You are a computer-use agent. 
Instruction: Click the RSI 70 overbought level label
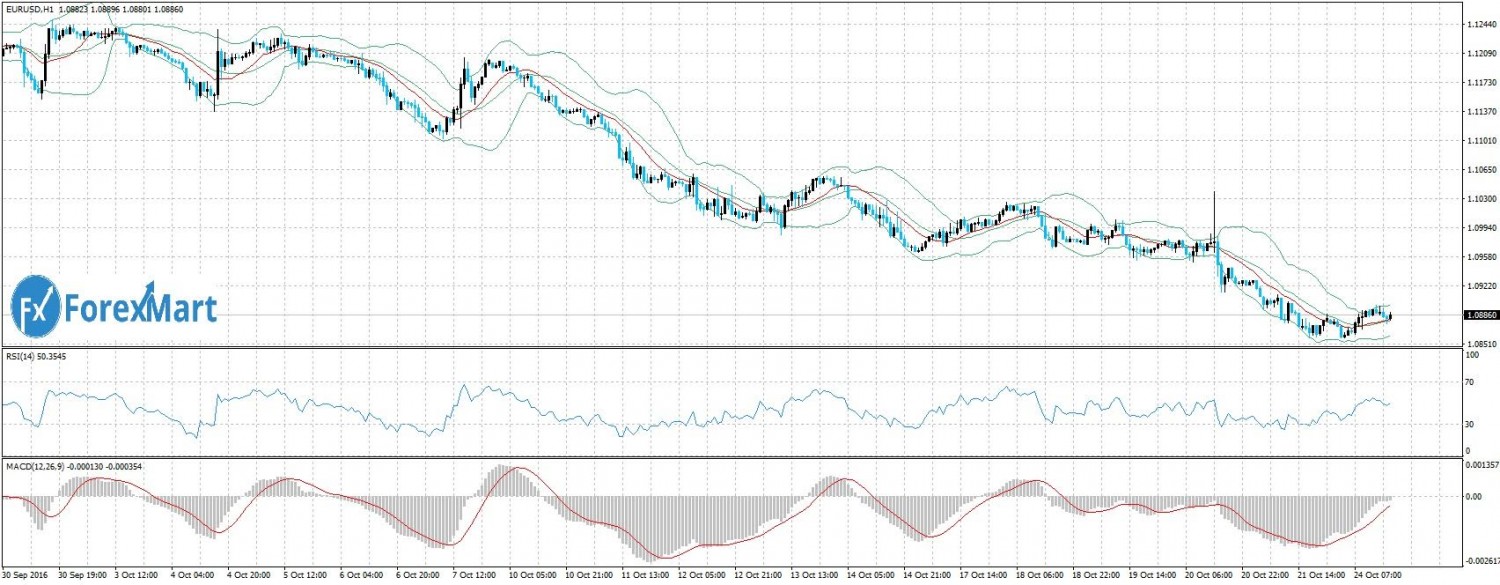tap(1464, 382)
